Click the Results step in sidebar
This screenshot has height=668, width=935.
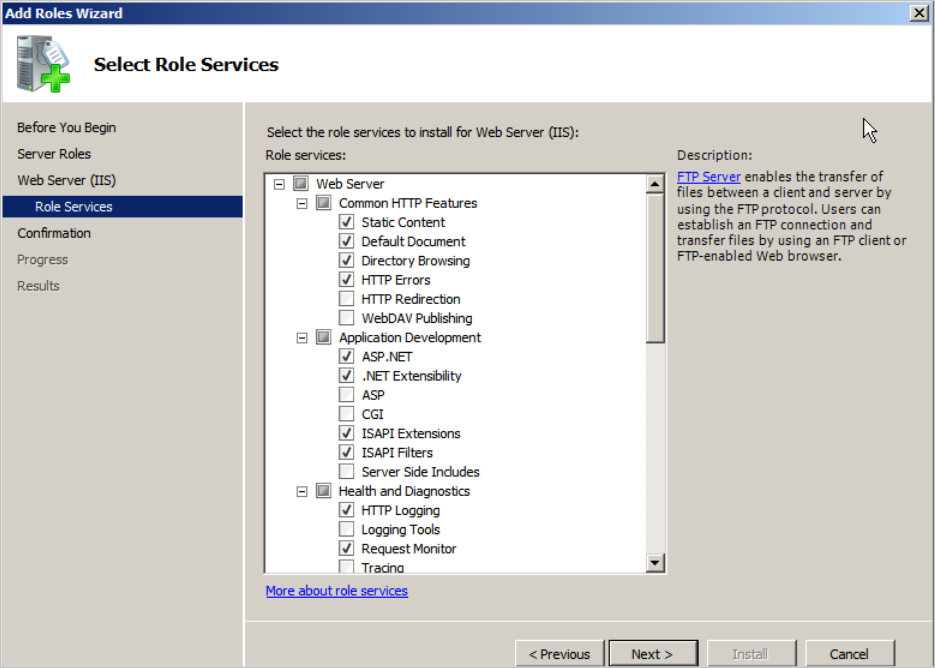point(38,286)
